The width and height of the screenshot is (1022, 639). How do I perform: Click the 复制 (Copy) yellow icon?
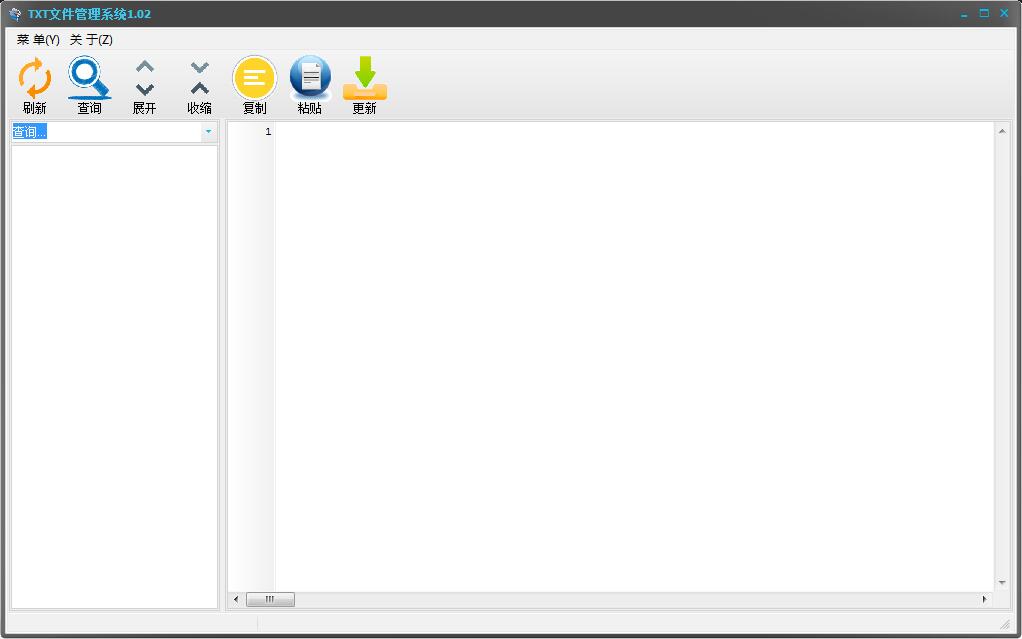click(253, 76)
